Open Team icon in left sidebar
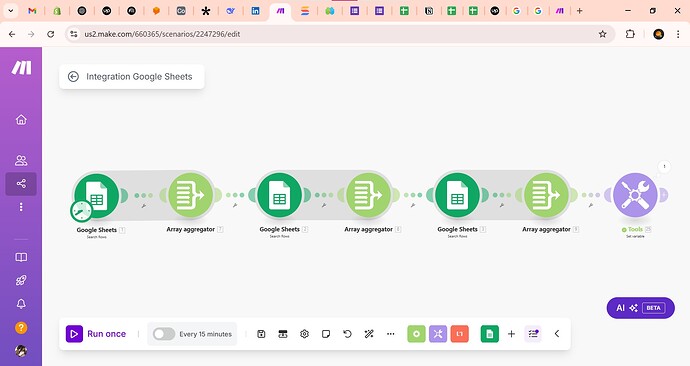 (21, 160)
